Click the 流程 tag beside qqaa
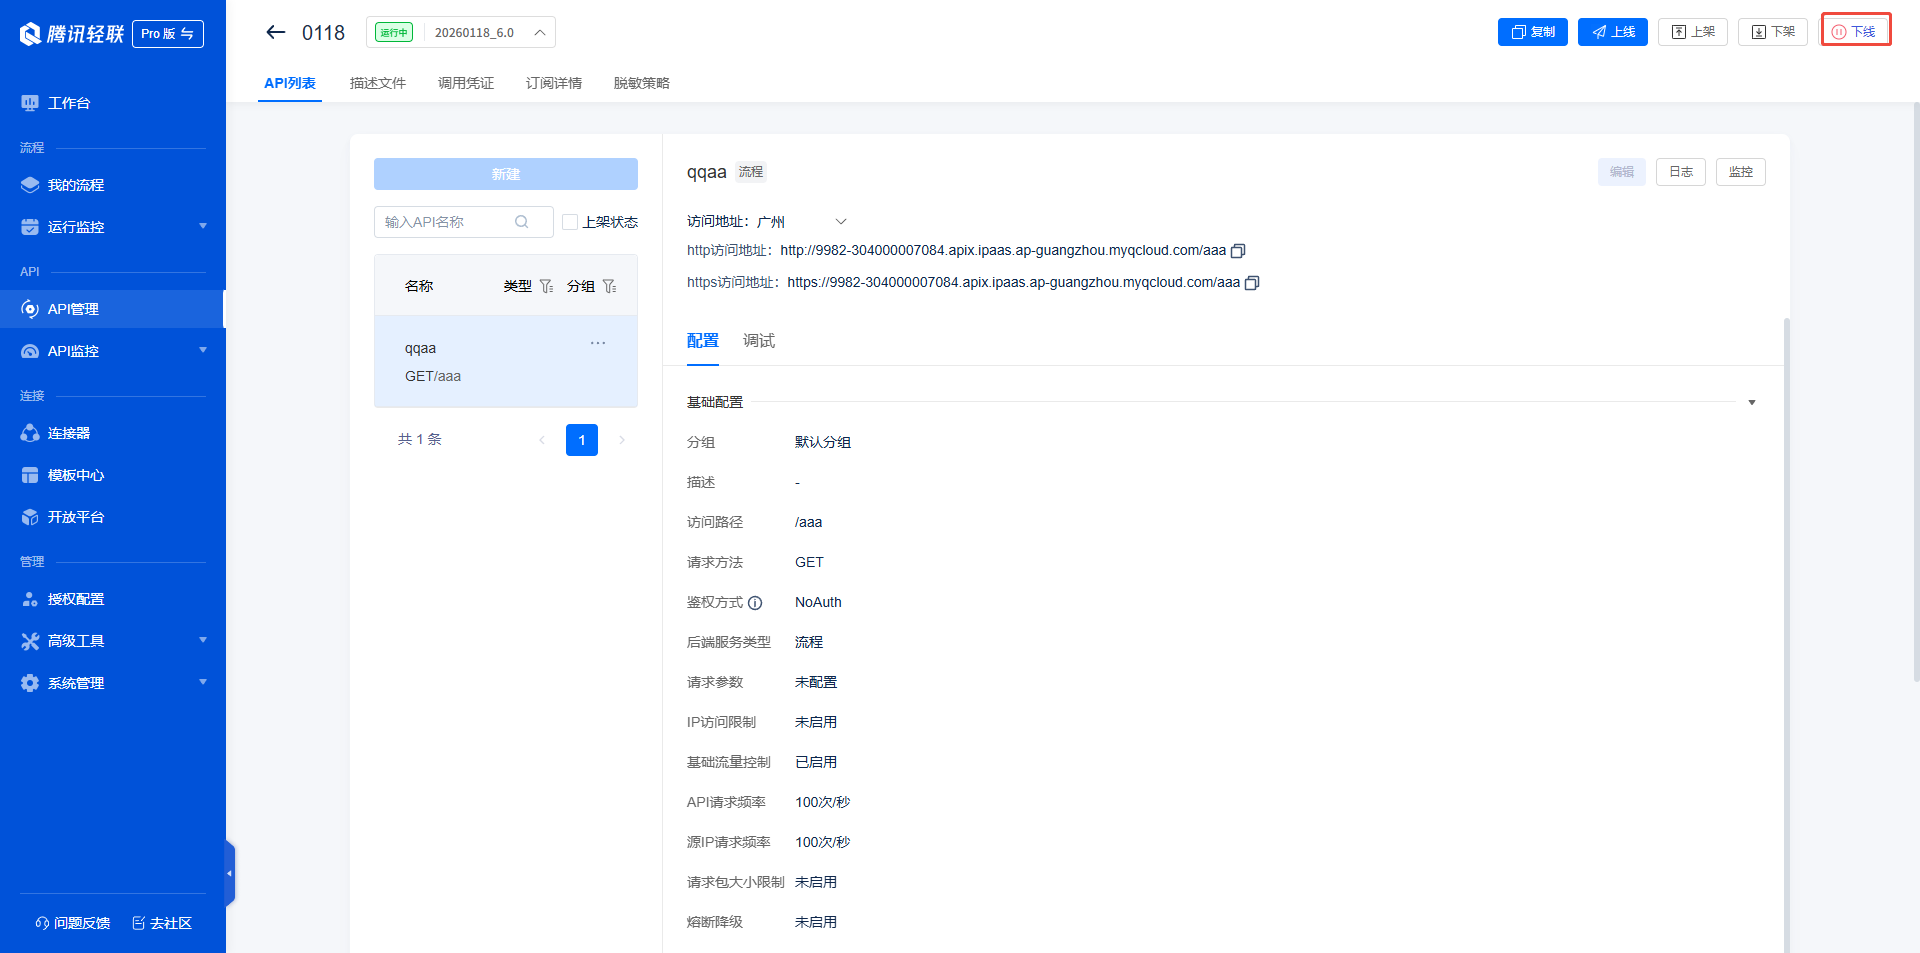The width and height of the screenshot is (1920, 953). [x=751, y=172]
